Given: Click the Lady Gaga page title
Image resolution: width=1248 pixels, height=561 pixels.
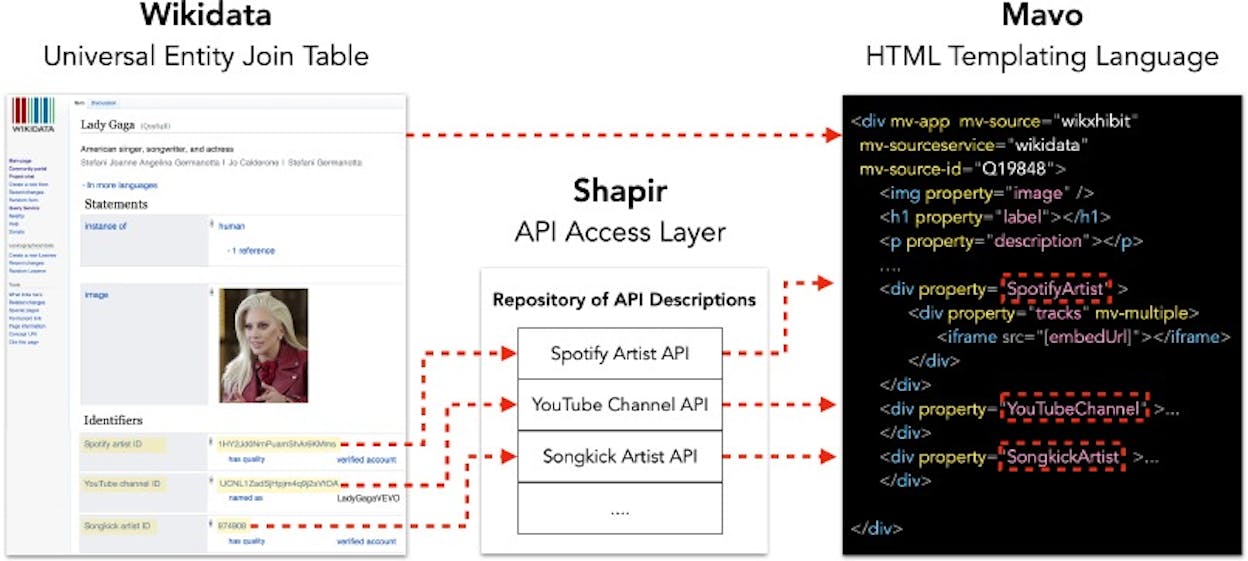Looking at the screenshot, I should click(x=108, y=126).
